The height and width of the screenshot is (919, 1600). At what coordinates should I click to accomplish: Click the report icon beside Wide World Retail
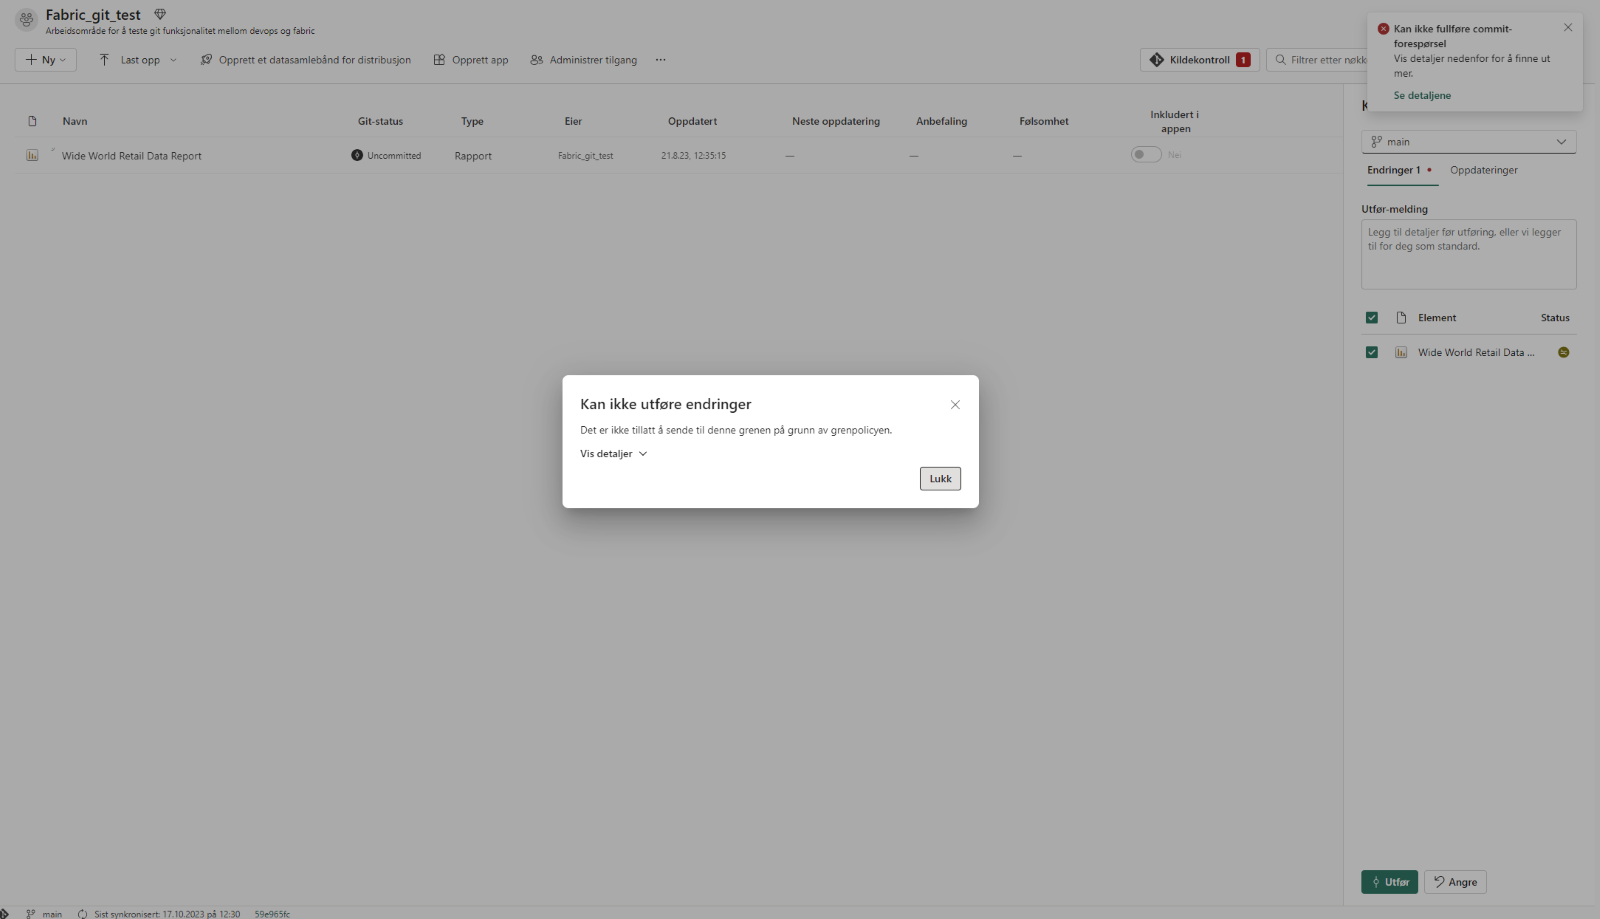(x=32, y=155)
